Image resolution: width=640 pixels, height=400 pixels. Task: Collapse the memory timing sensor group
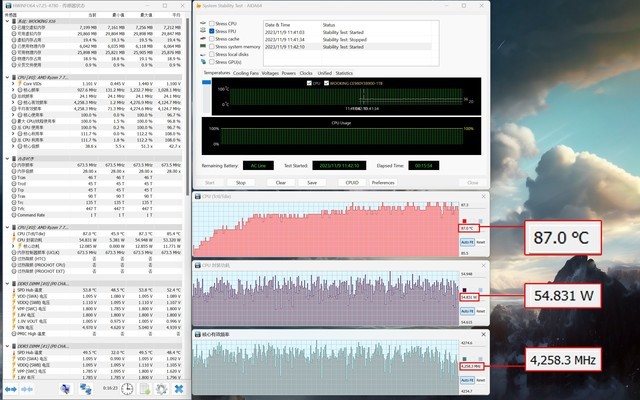point(9,160)
